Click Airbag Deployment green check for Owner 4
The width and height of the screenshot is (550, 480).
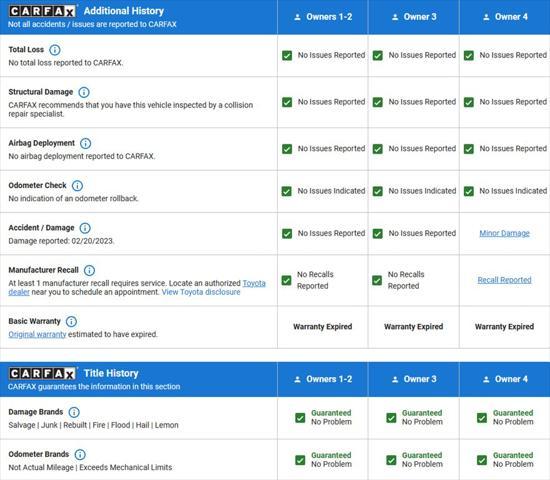pos(469,149)
